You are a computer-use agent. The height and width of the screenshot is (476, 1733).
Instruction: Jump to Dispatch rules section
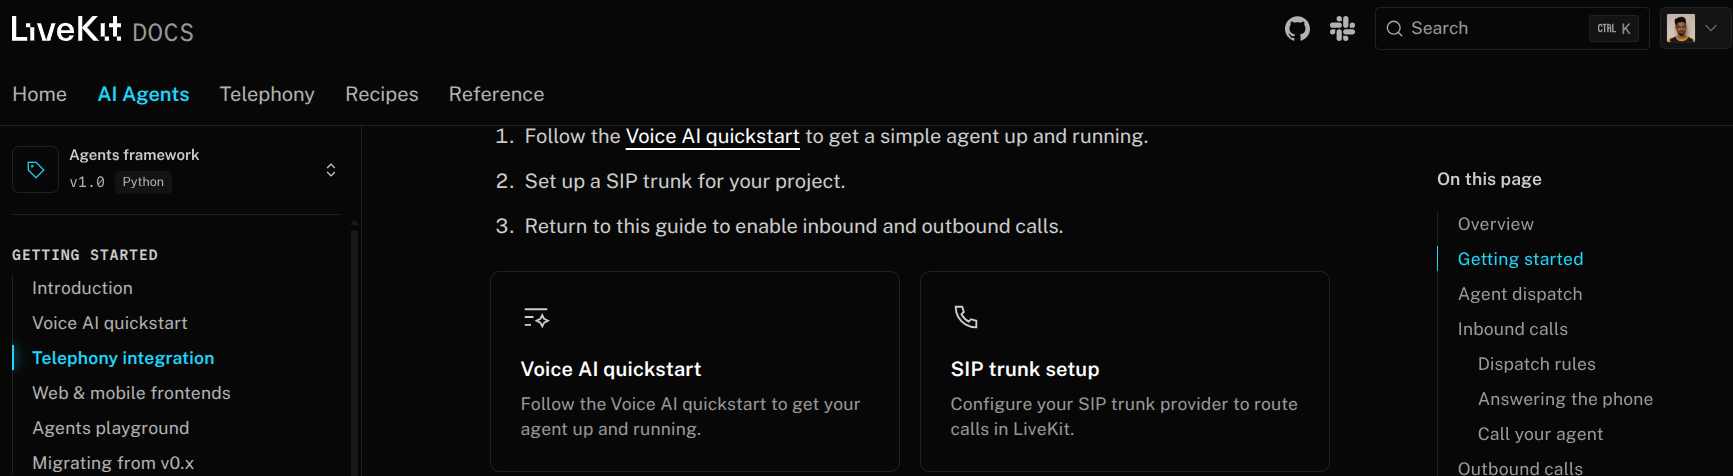pos(1536,364)
